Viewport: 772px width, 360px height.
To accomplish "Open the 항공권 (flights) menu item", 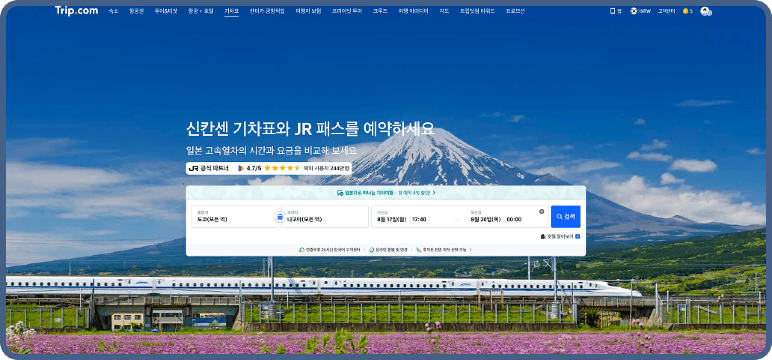I will (x=136, y=11).
